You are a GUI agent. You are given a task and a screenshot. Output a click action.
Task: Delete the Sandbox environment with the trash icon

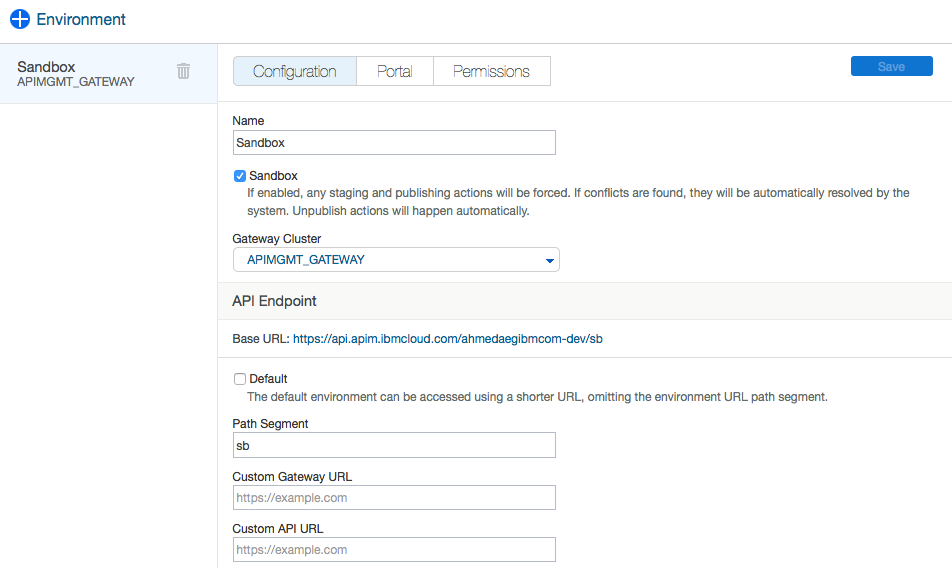point(183,71)
